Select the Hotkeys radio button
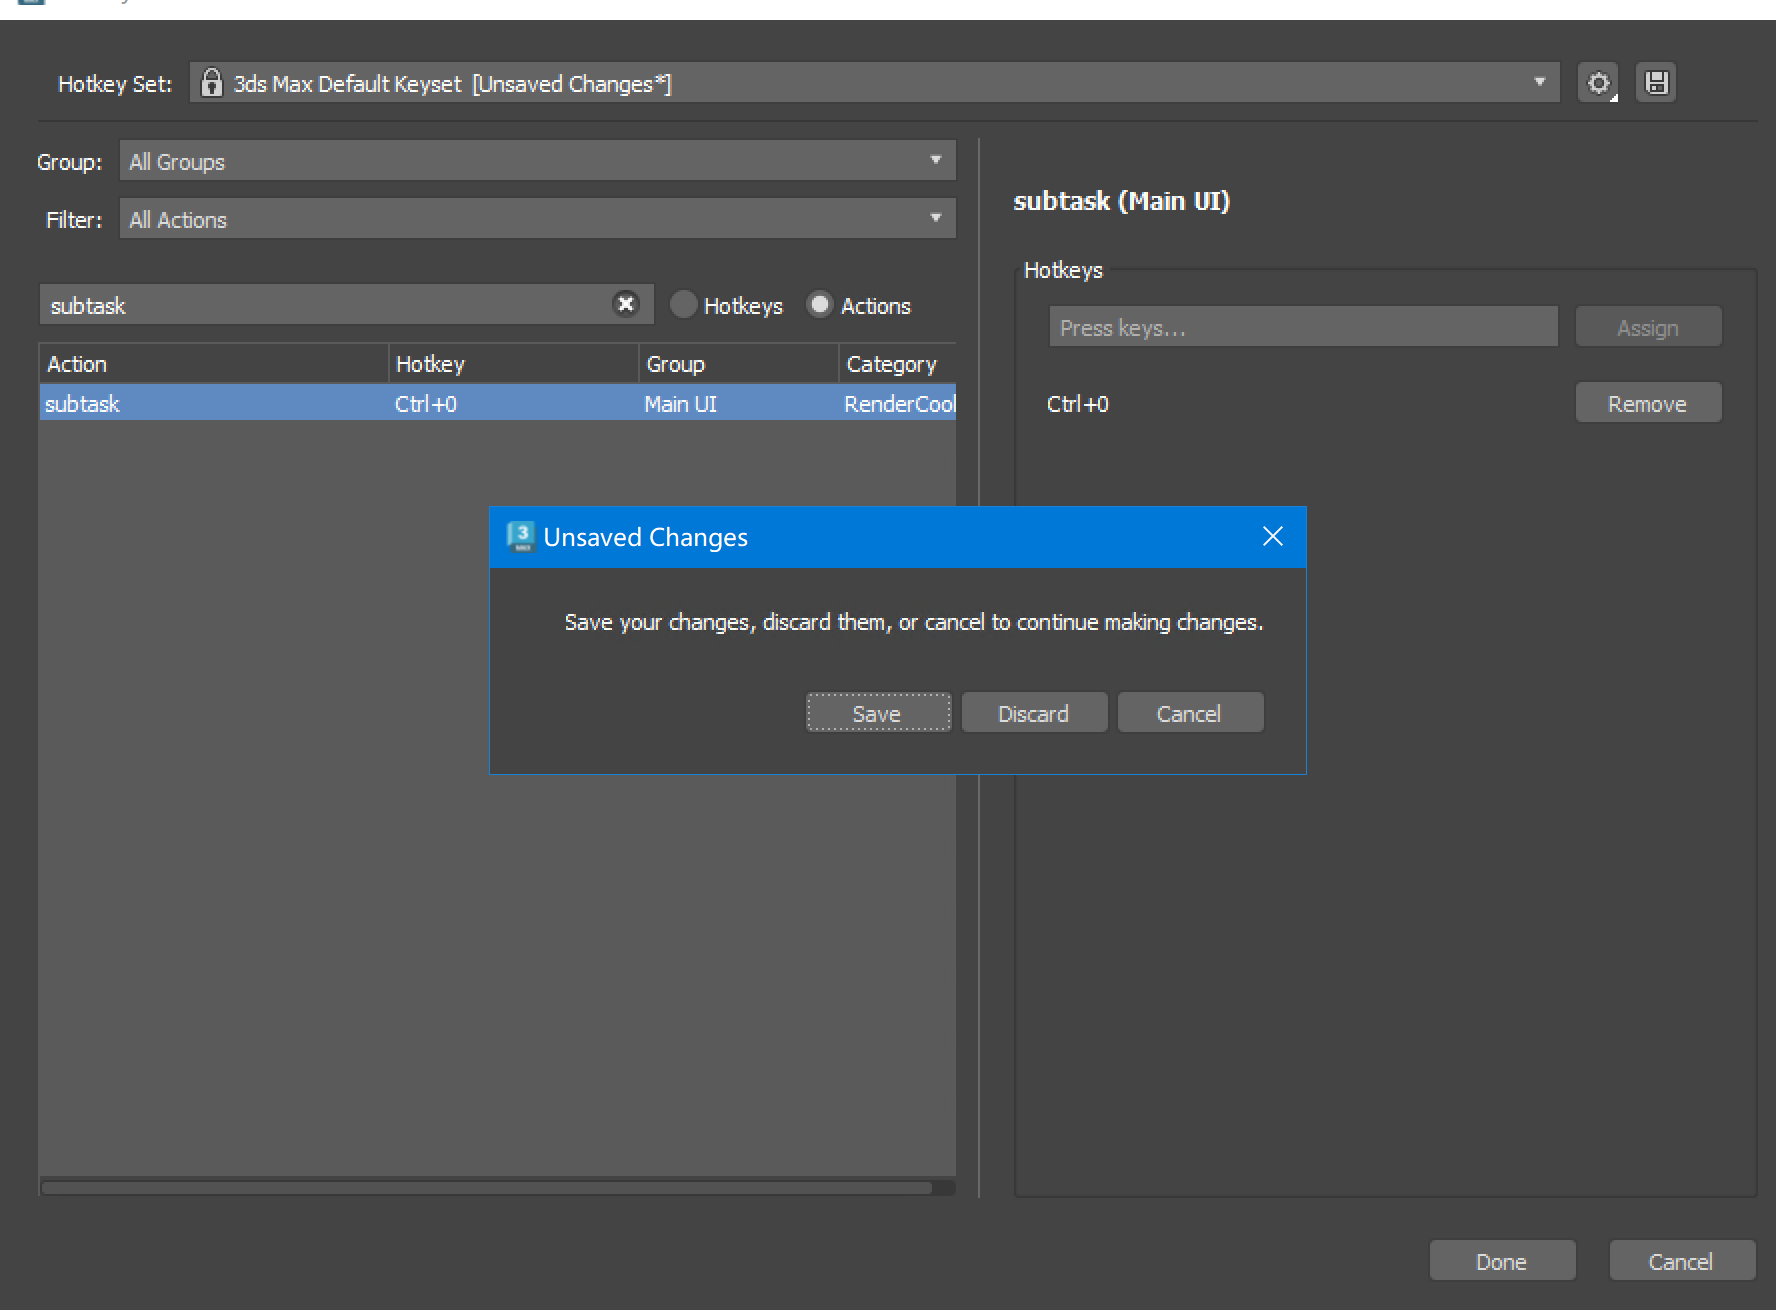 coord(684,305)
